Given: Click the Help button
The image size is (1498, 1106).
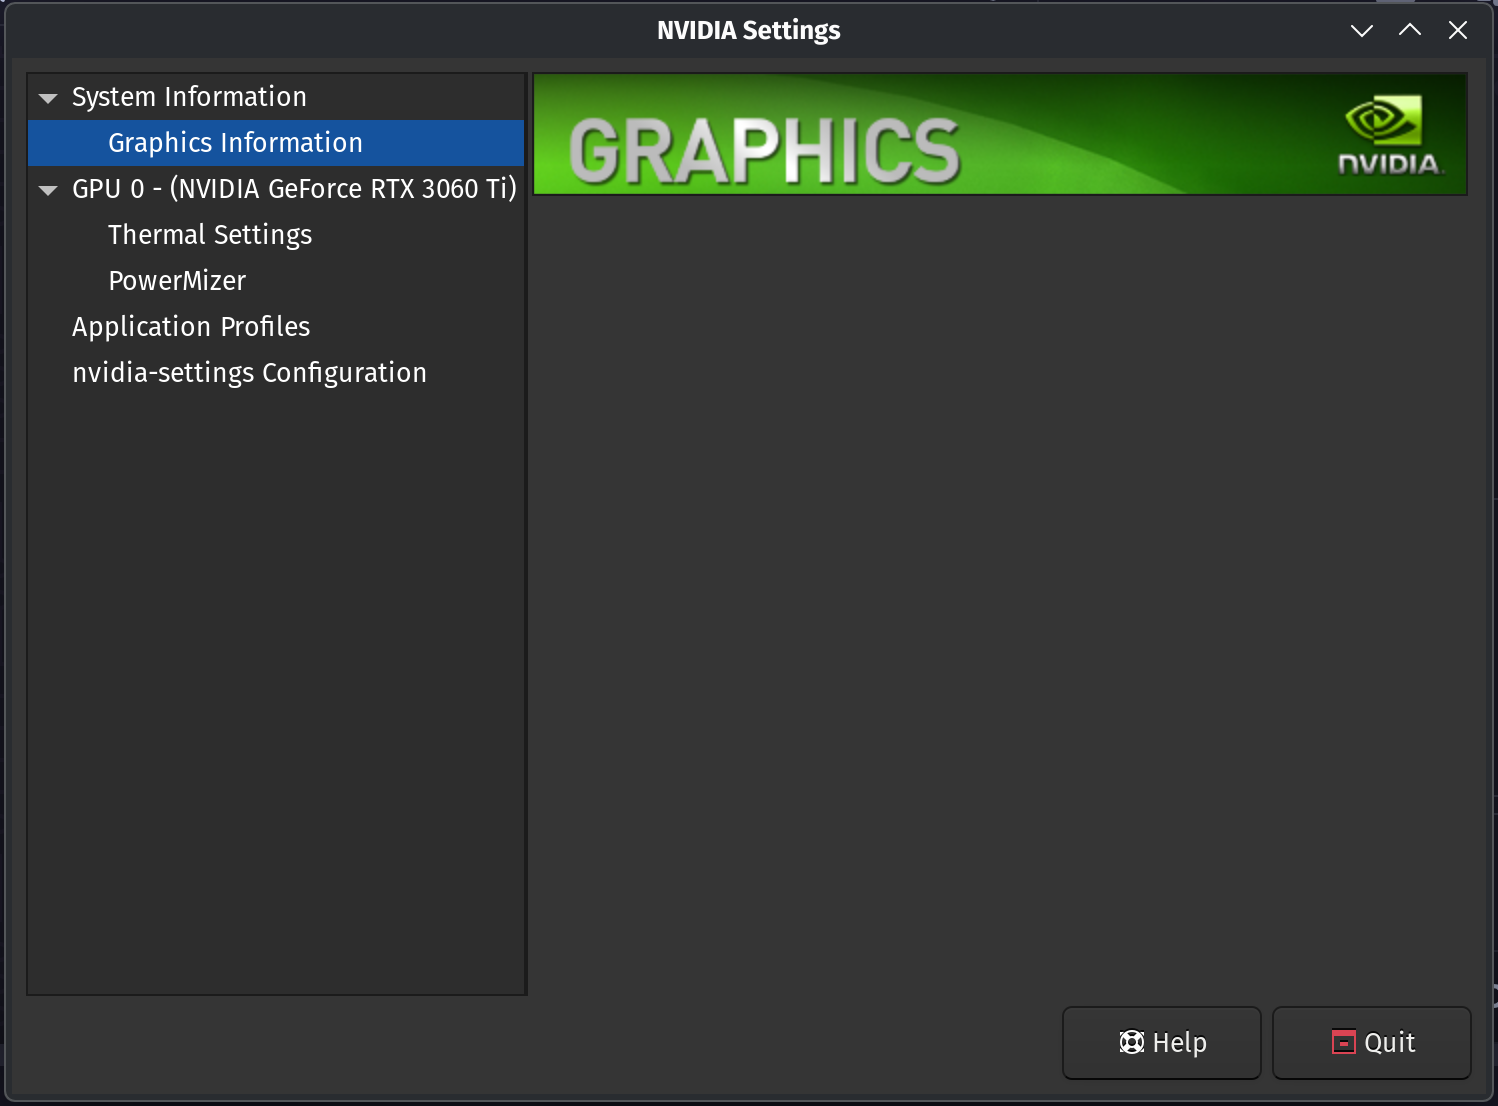Looking at the screenshot, I should point(1161,1042).
